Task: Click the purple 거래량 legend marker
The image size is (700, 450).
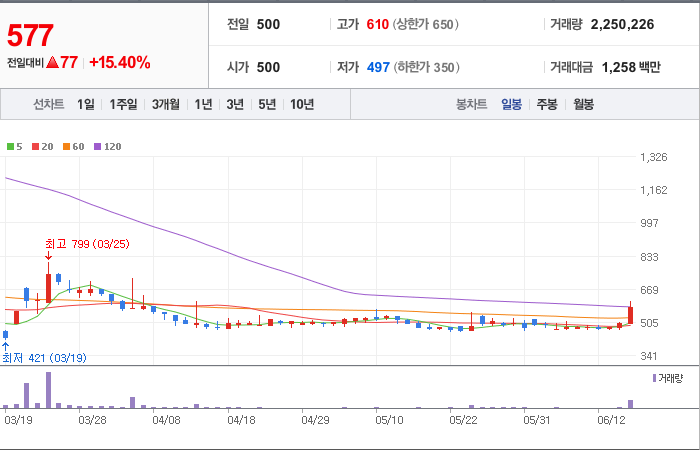Action: tap(654, 378)
